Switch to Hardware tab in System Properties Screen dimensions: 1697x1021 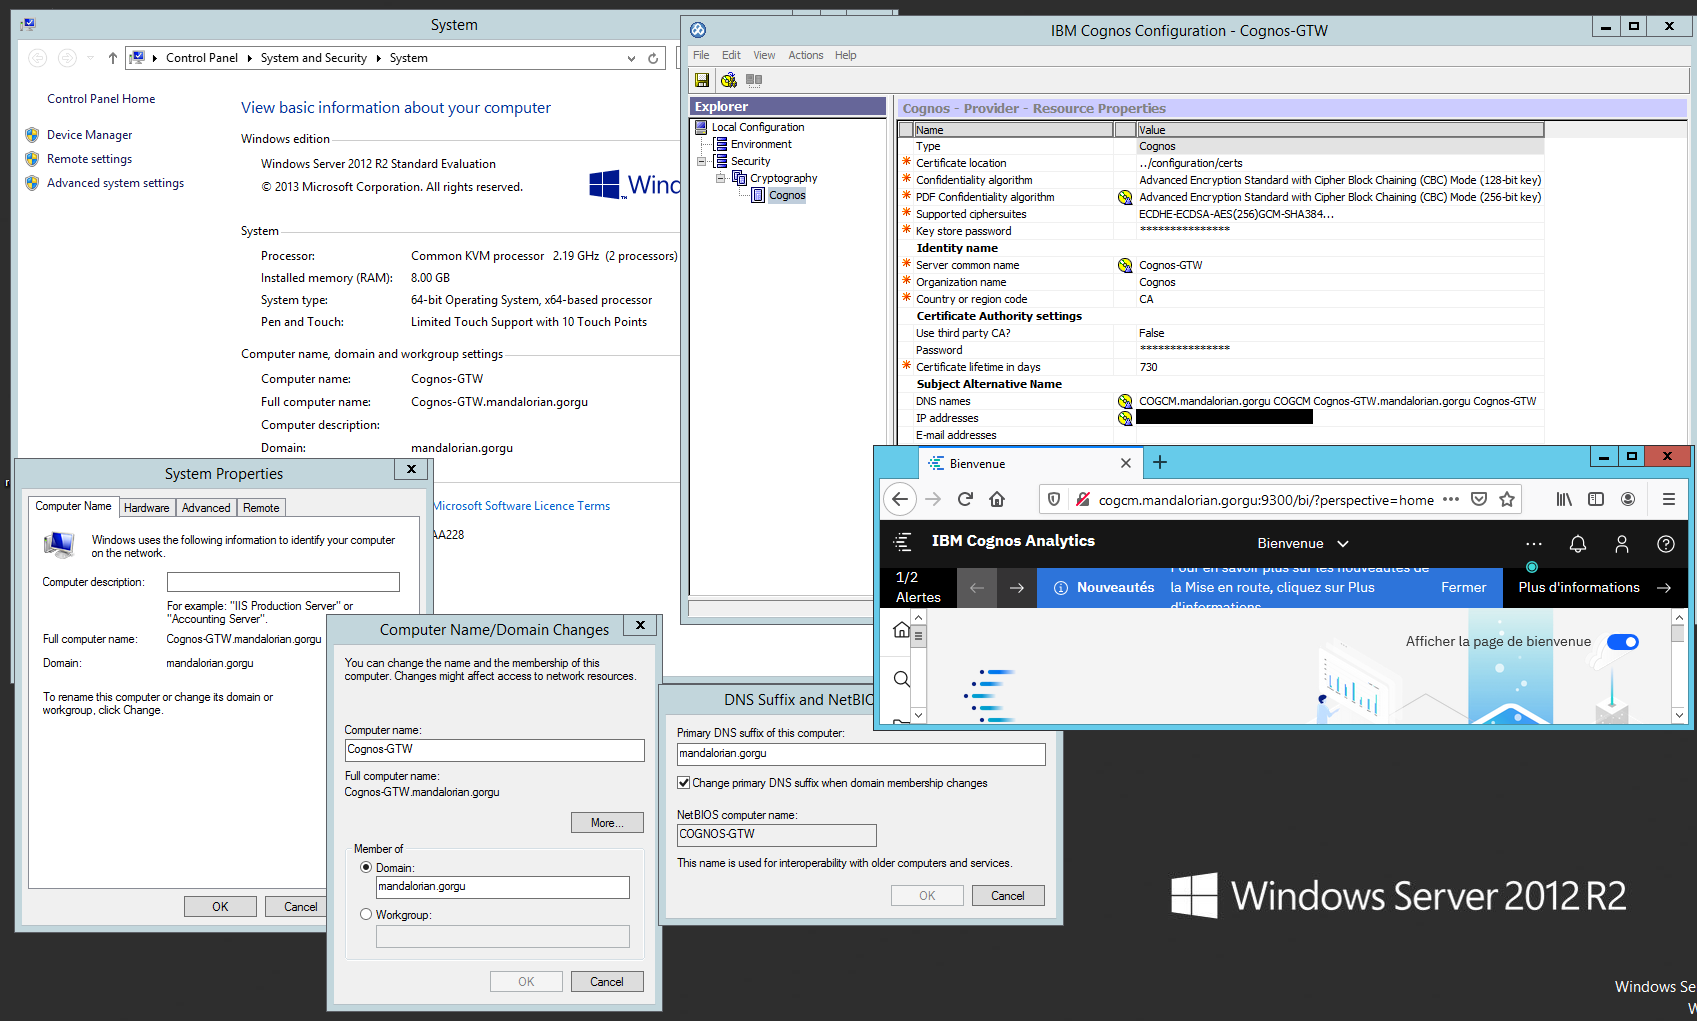point(147,507)
